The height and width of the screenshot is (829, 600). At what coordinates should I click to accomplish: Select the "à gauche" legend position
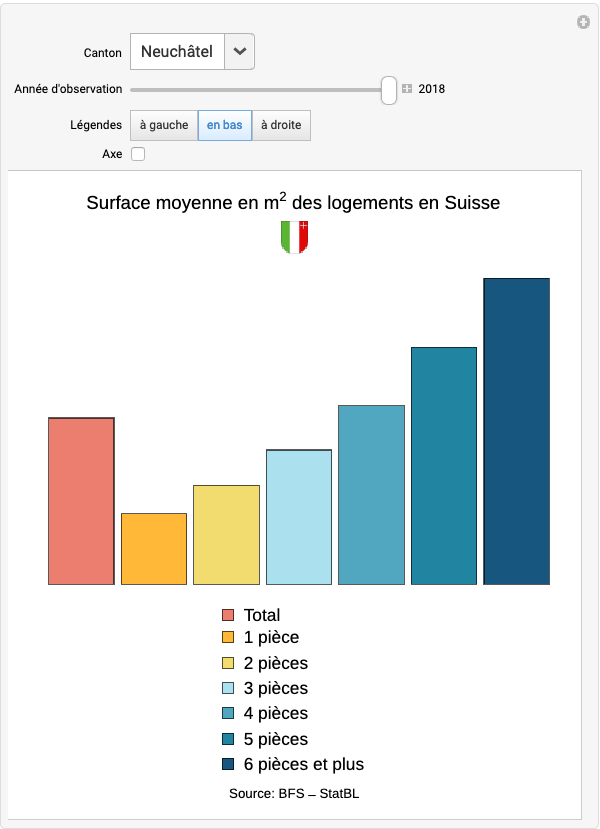click(164, 125)
